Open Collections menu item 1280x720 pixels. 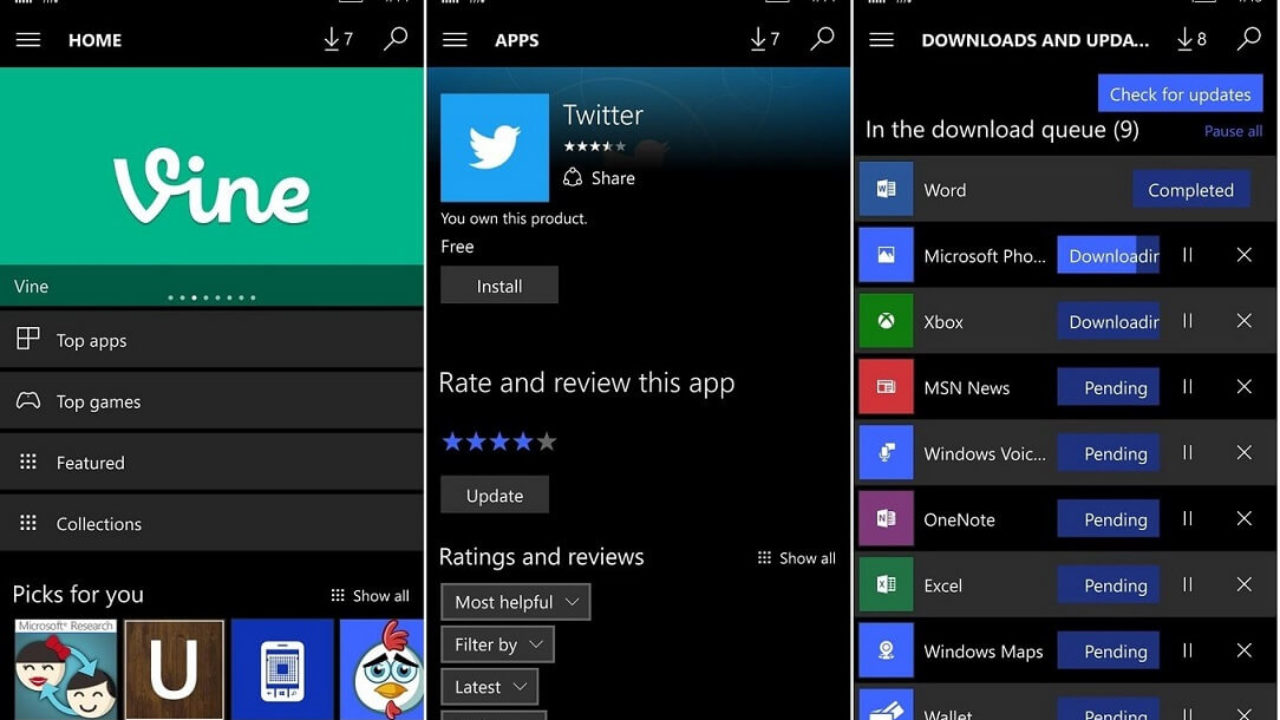click(x=212, y=523)
